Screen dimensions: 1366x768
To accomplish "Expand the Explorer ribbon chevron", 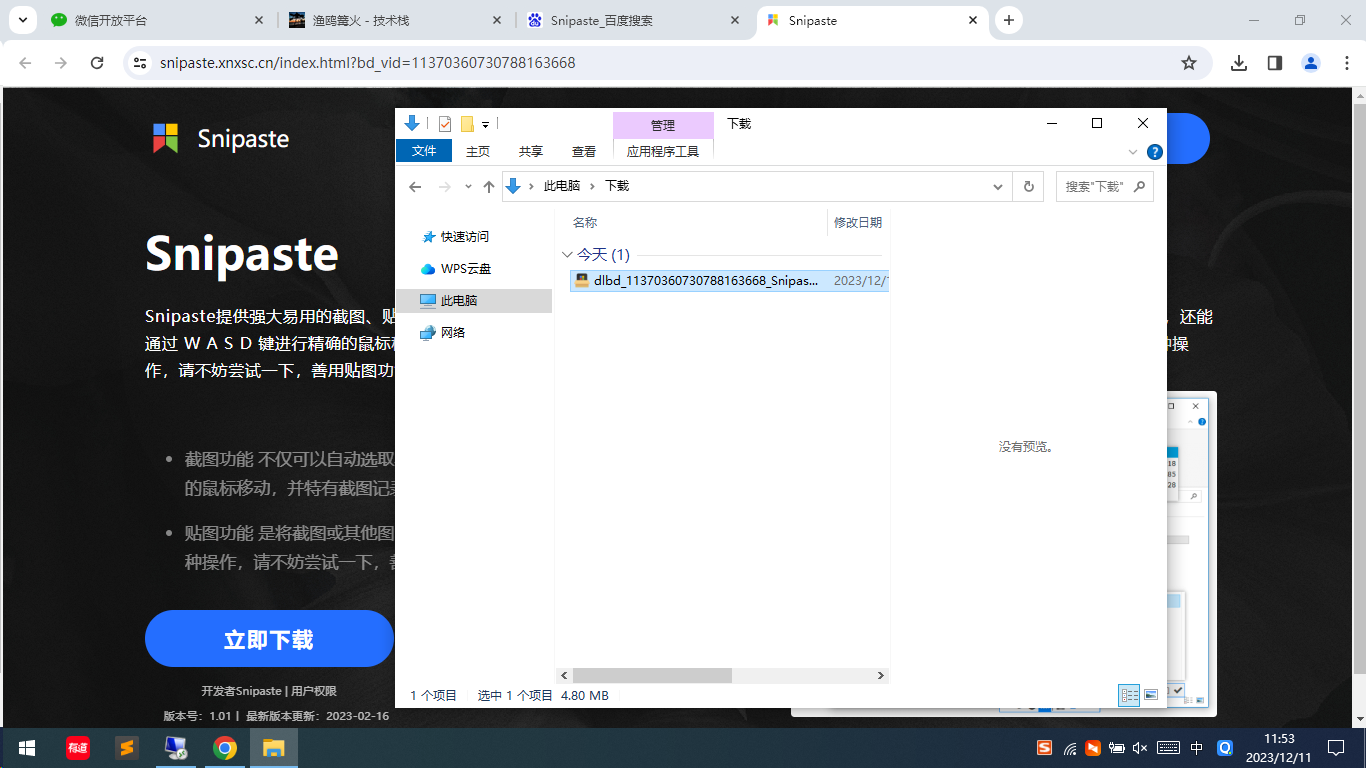I will click(x=1133, y=152).
